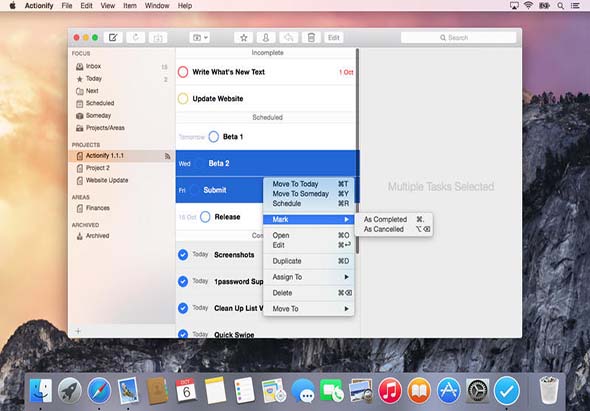Check off Write What's New Text task circle

(x=183, y=72)
